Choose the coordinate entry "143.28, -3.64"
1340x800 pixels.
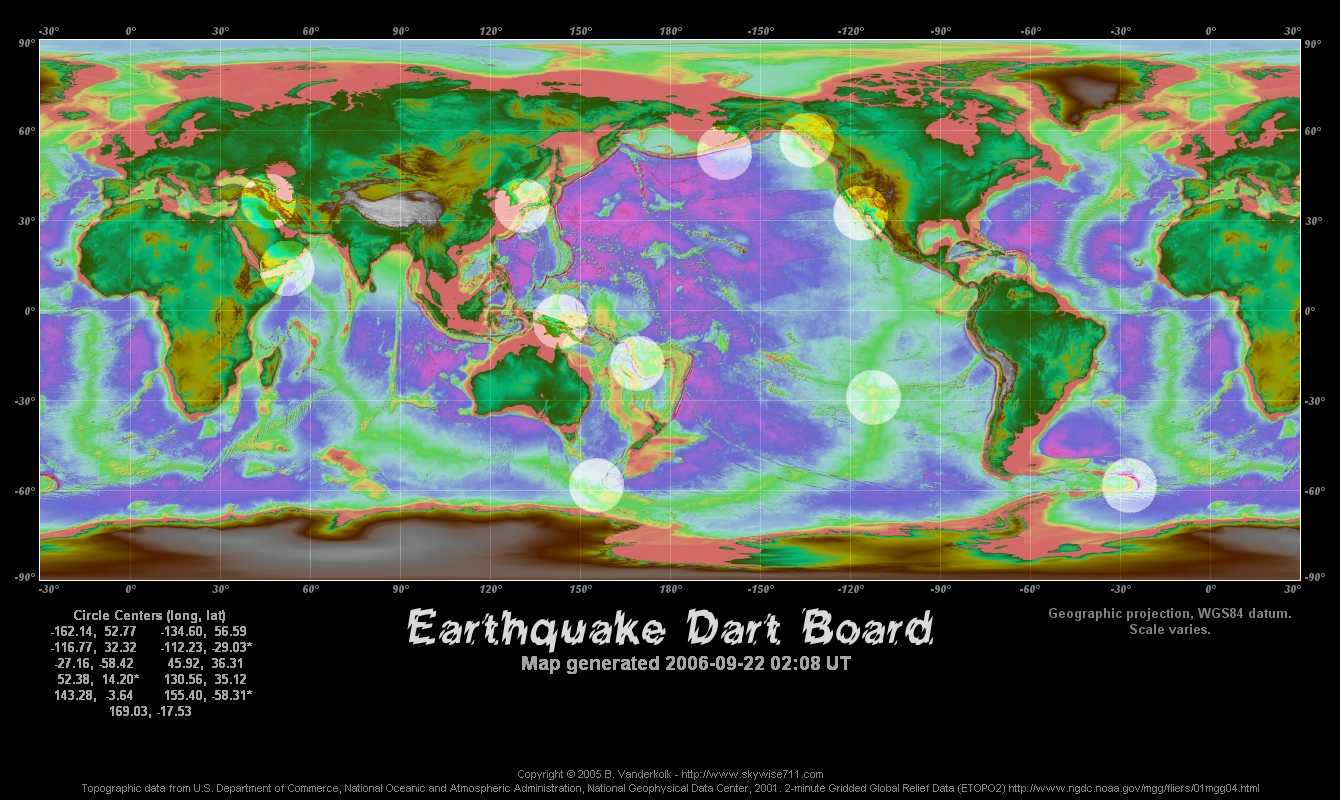[93, 696]
